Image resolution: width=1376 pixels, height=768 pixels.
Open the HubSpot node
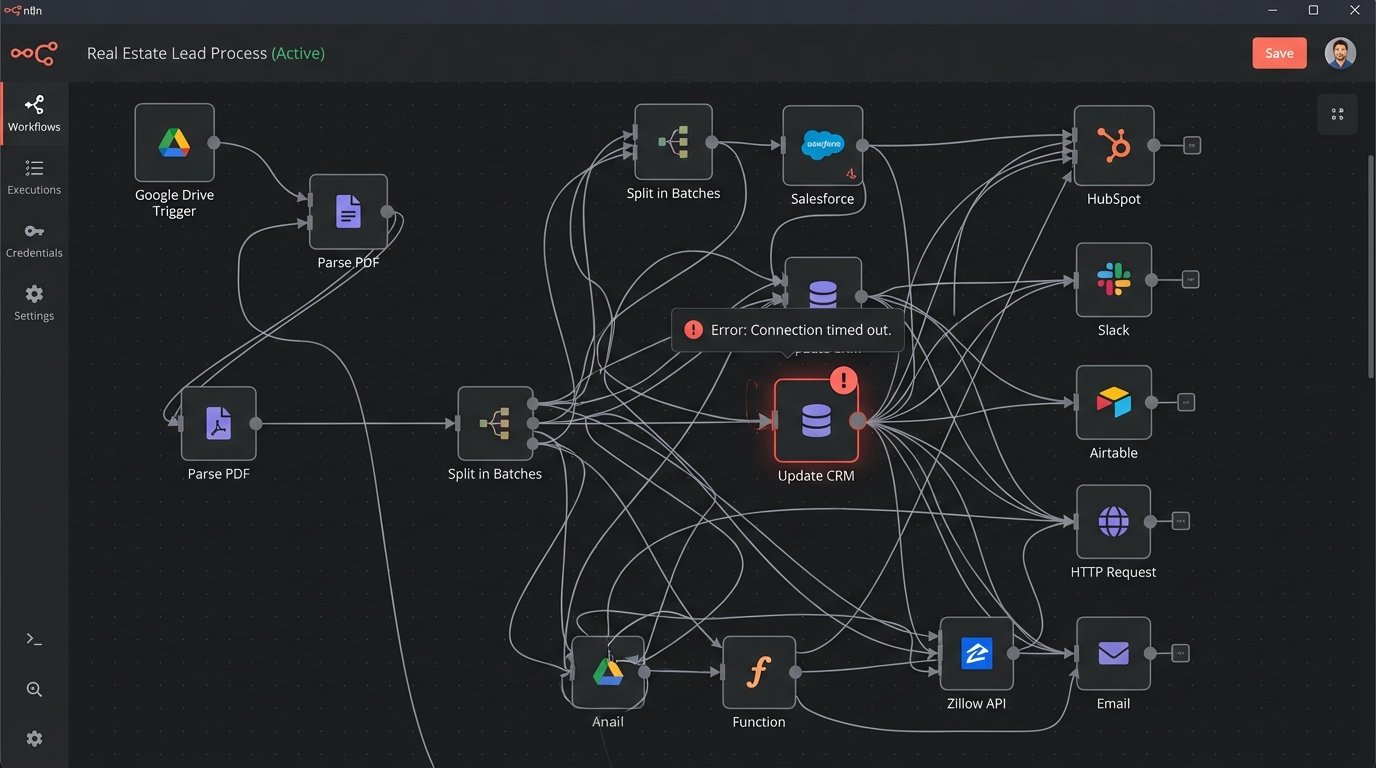pyautogui.click(x=1113, y=146)
